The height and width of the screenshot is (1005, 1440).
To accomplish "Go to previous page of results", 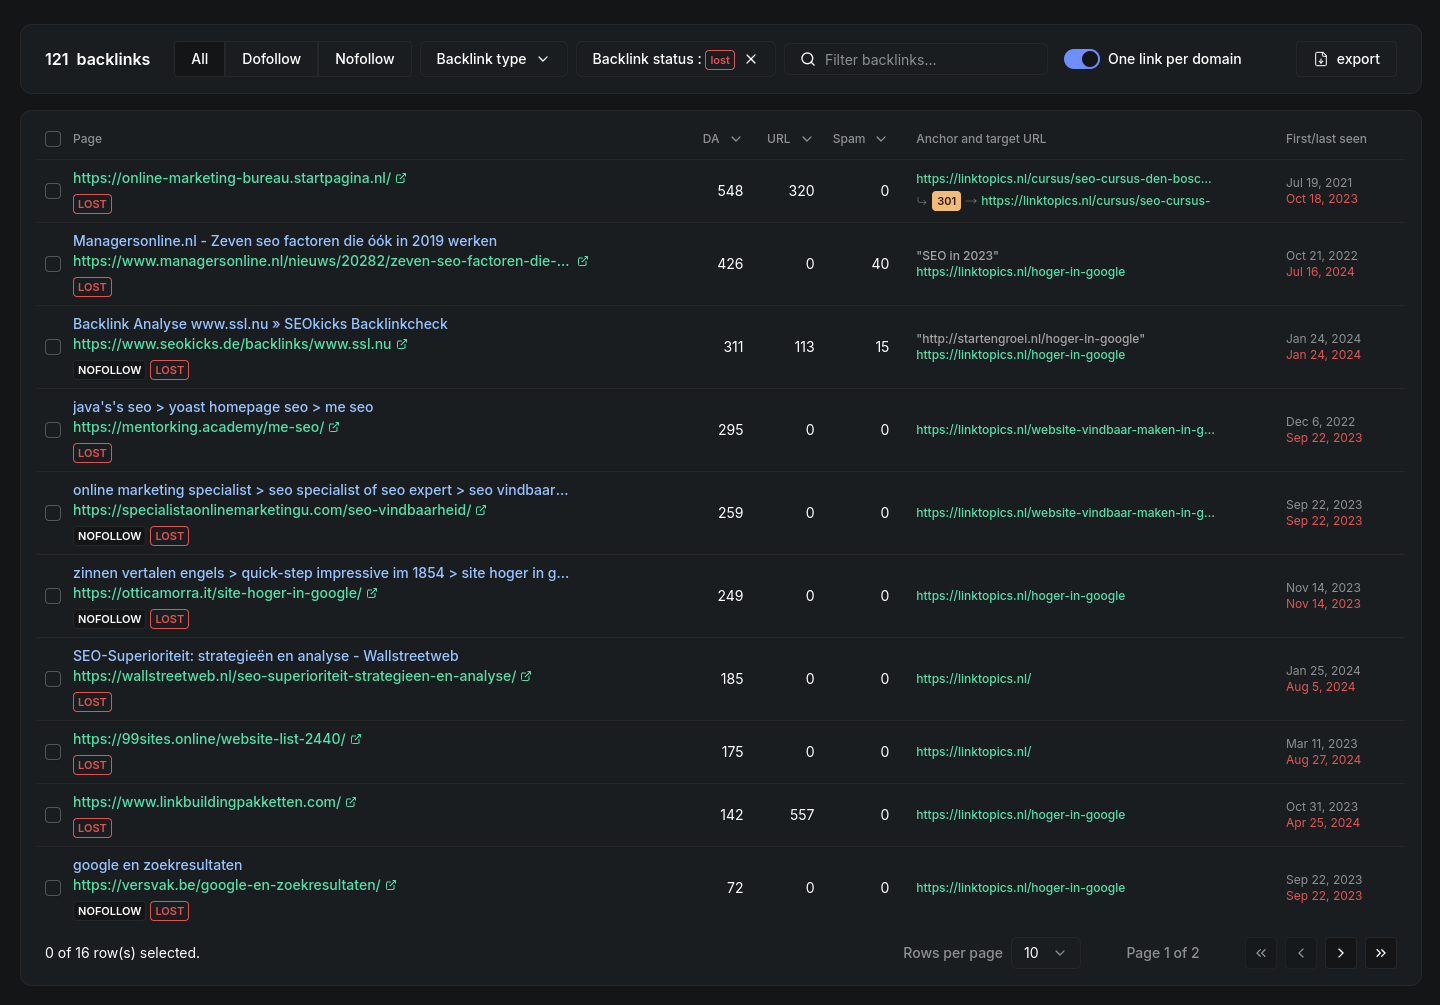I will pos(1301,953).
